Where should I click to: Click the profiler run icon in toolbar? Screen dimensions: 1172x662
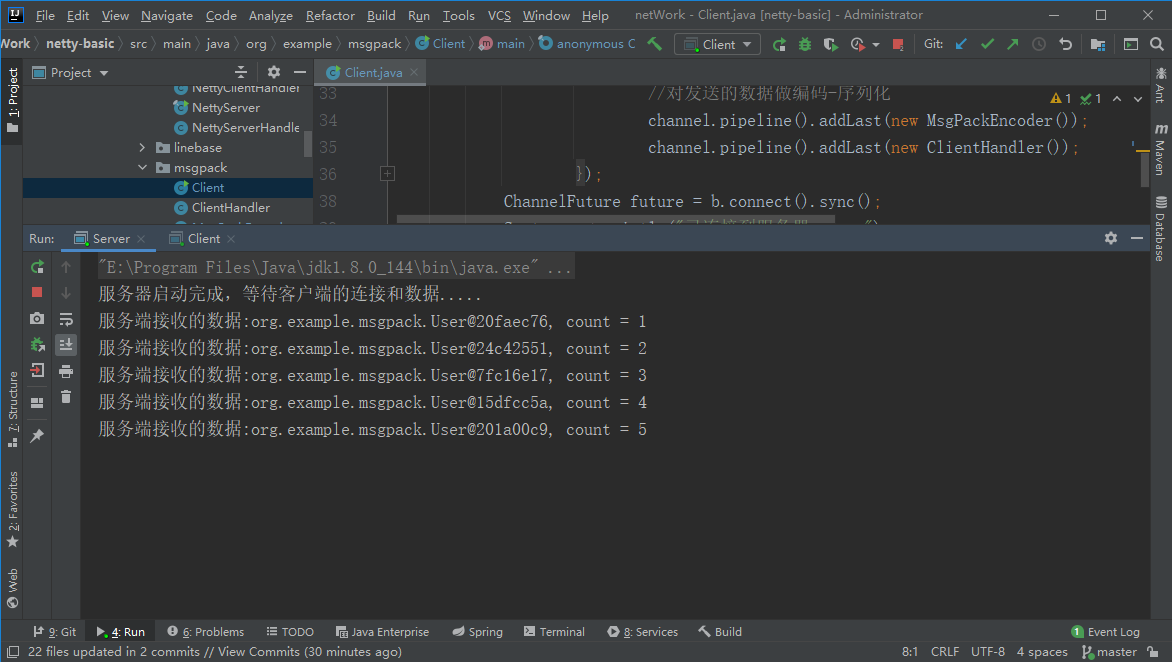[857, 44]
